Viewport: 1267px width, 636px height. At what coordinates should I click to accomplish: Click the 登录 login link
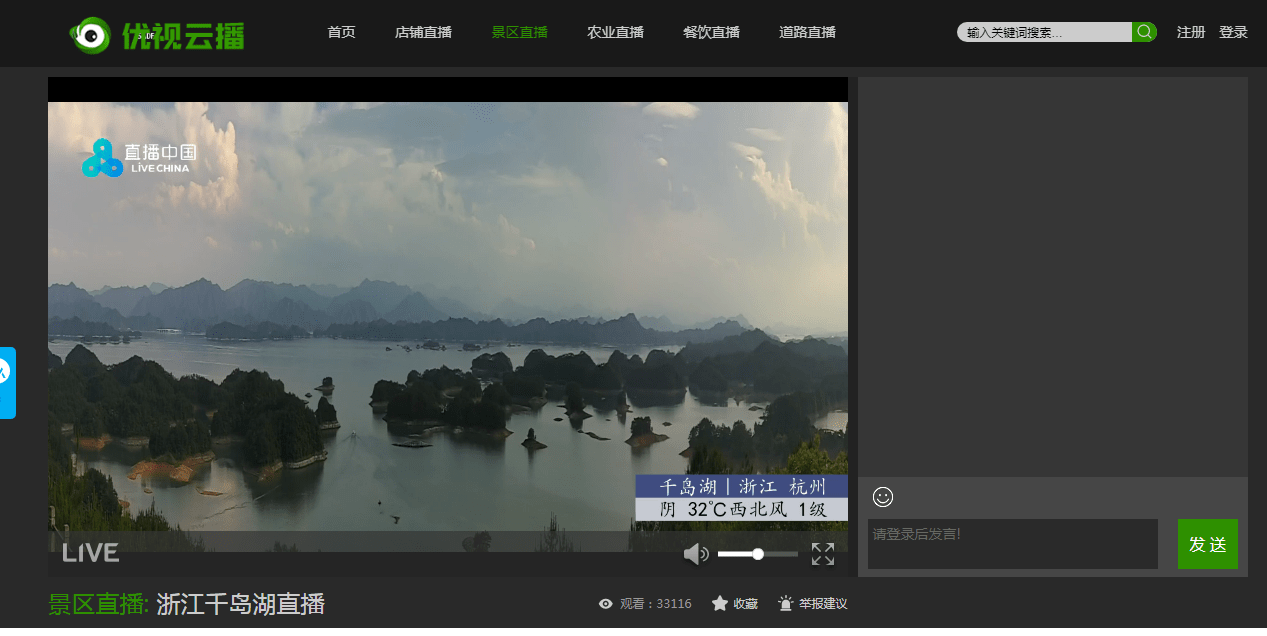click(1233, 32)
